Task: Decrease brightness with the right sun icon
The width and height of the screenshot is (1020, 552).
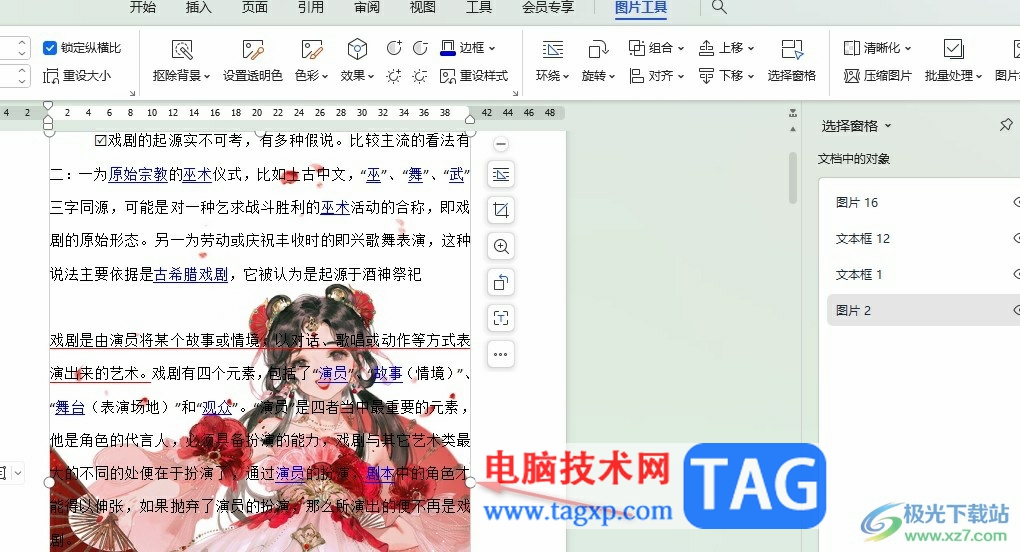Action: click(x=420, y=76)
